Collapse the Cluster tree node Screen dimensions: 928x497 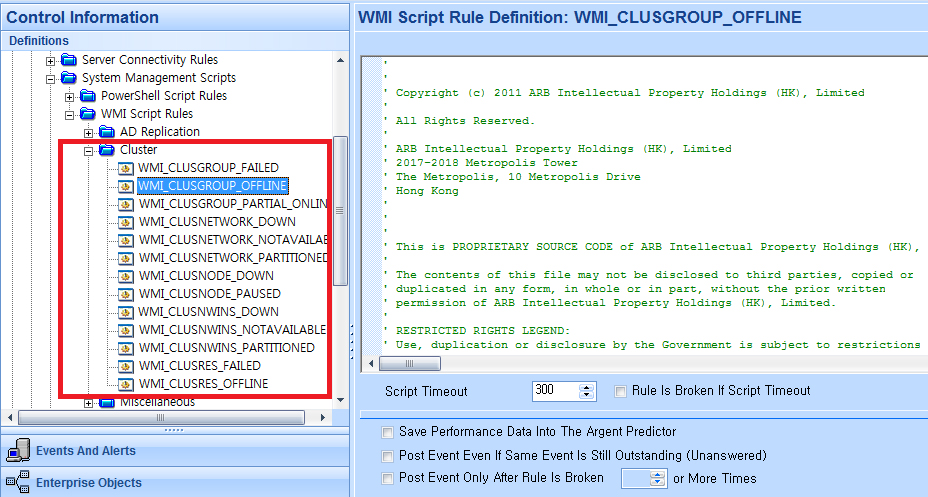[89, 150]
